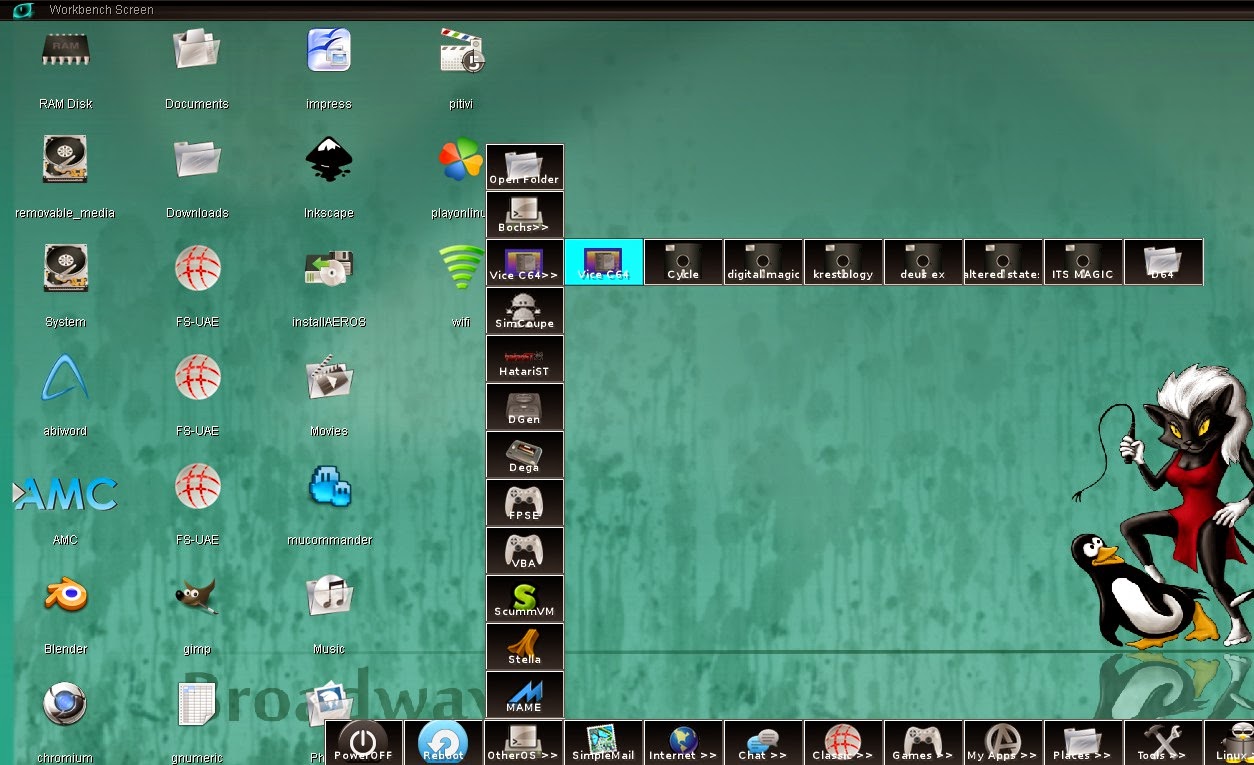Open the playonlinux desktop icon

pyautogui.click(x=461, y=159)
